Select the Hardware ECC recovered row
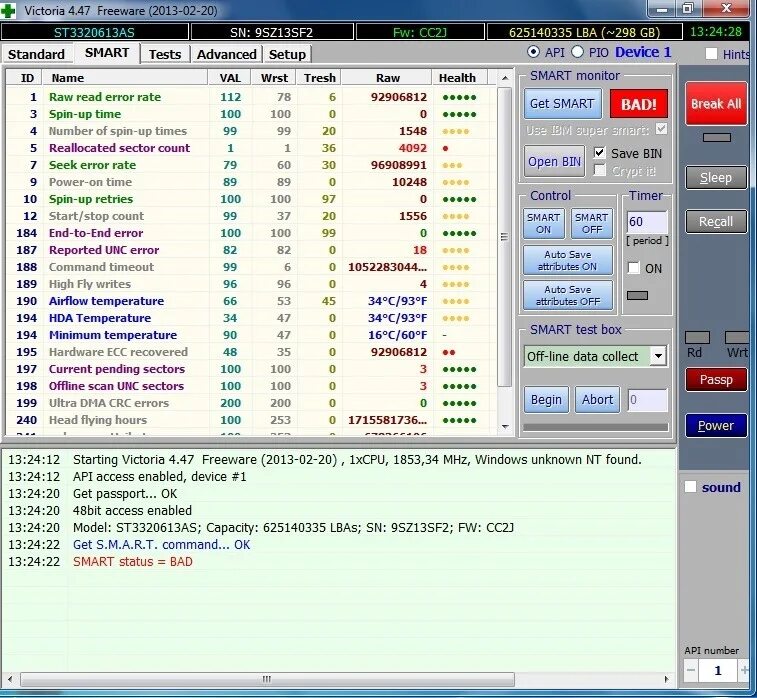 [251, 352]
